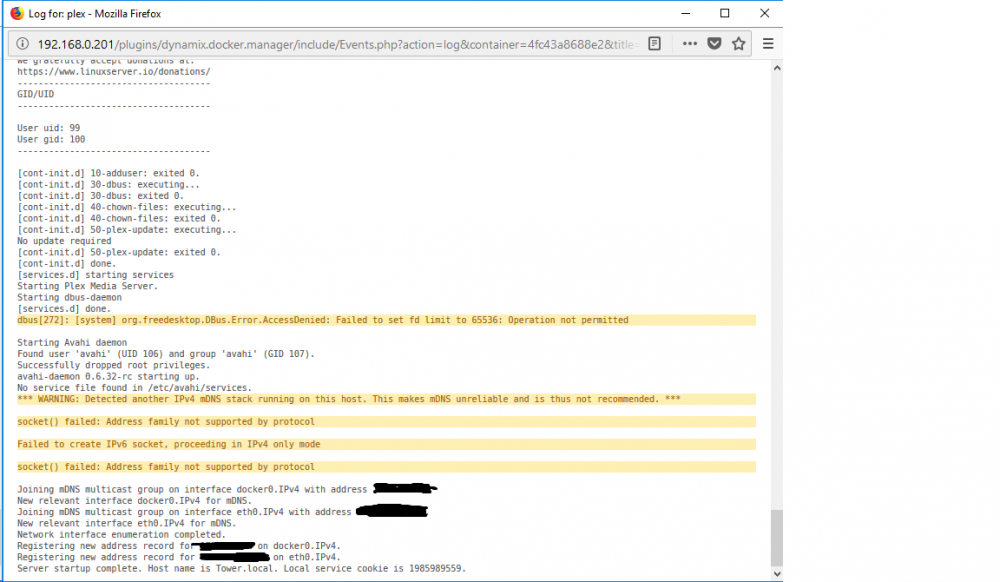Screen dimensions: 1000x582
Task: Click 'No update required' line
Action: (64, 242)
